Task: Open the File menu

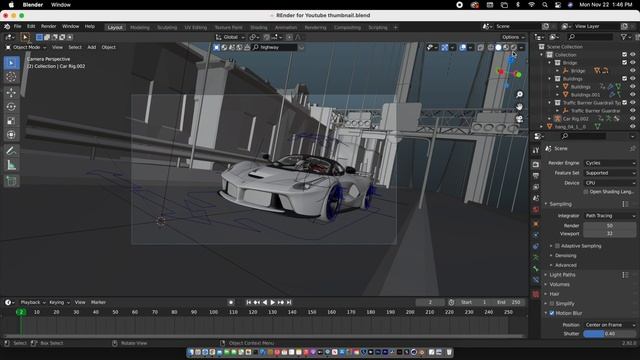Action: [x=18, y=27]
